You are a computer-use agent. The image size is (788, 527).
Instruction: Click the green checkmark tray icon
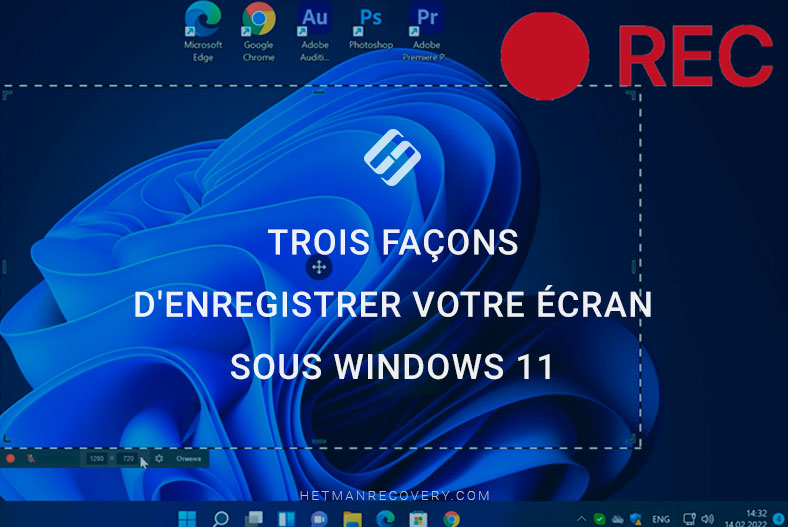[599, 519]
